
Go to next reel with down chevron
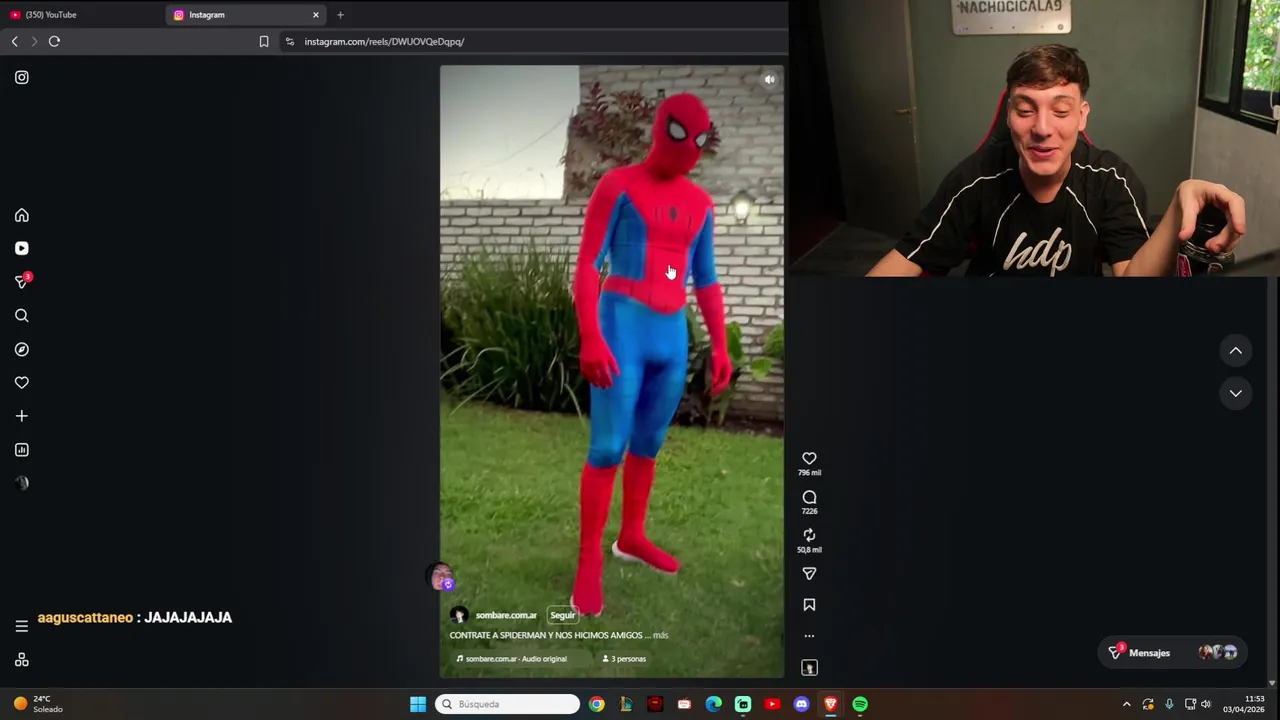click(1236, 394)
